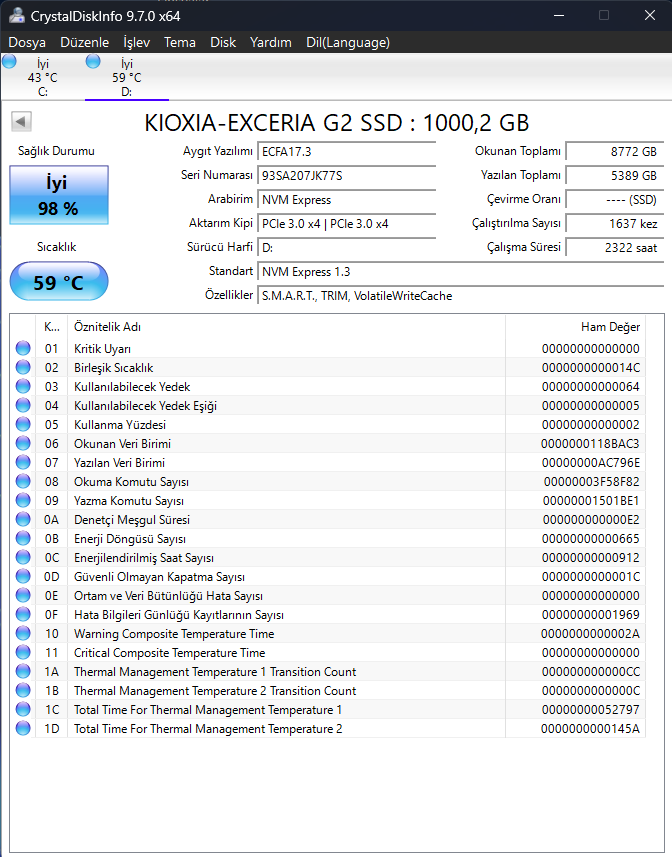Click status orb of Ortam ve Veri Bütünlüğü row
672x857 pixels.
tap(23, 595)
